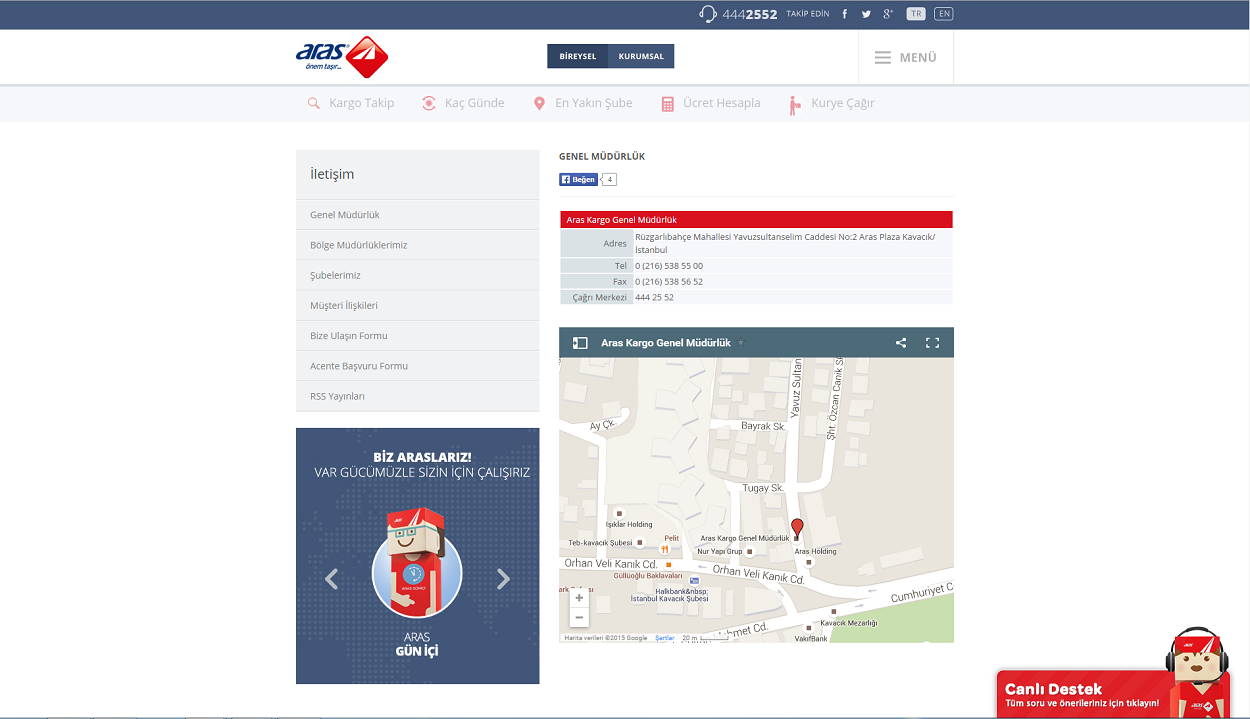Open Ücret Hesapla link
This screenshot has height=719, width=1250.
(722, 103)
